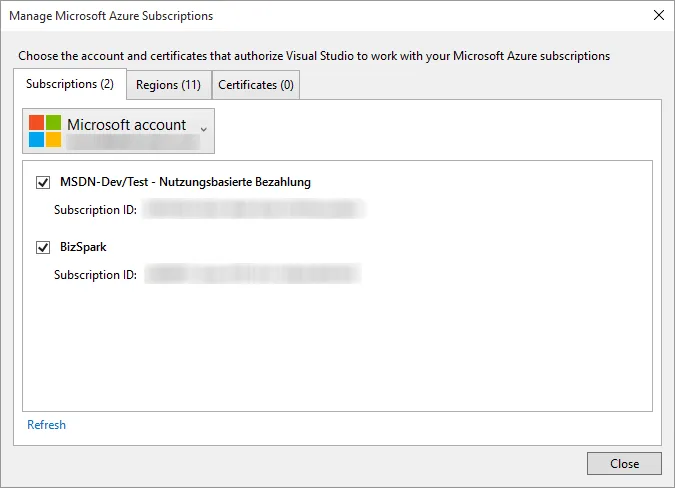The image size is (675, 488).
Task: Click the blurred MSDN-Dev/Test subscription ID value
Action: pyautogui.click(x=253, y=210)
